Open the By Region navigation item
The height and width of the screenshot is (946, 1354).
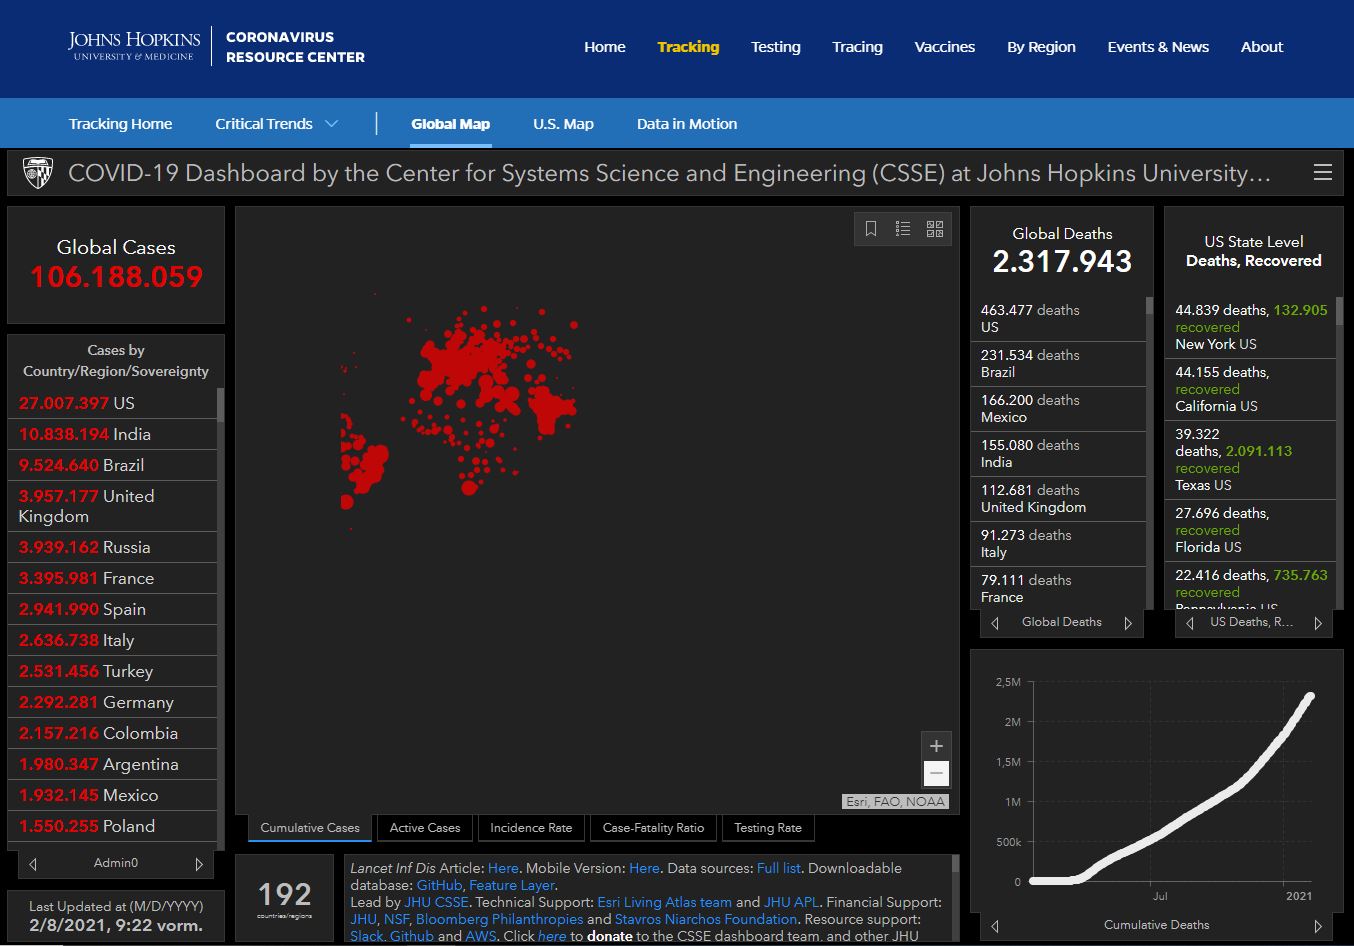click(1041, 47)
